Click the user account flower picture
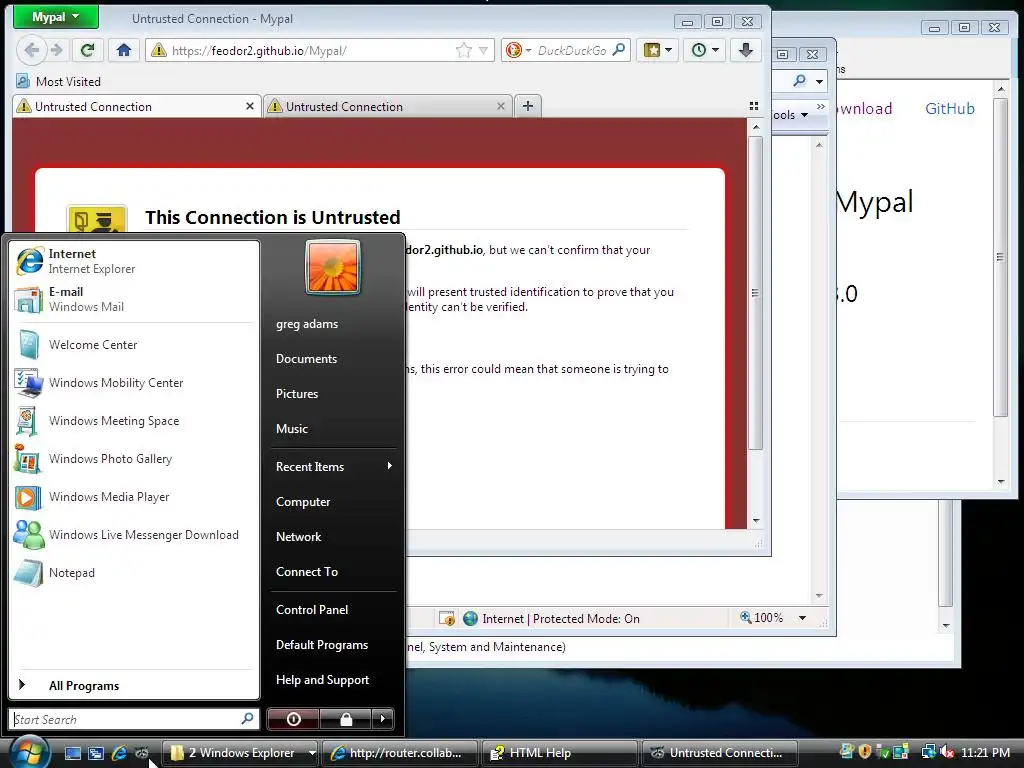 tap(333, 267)
